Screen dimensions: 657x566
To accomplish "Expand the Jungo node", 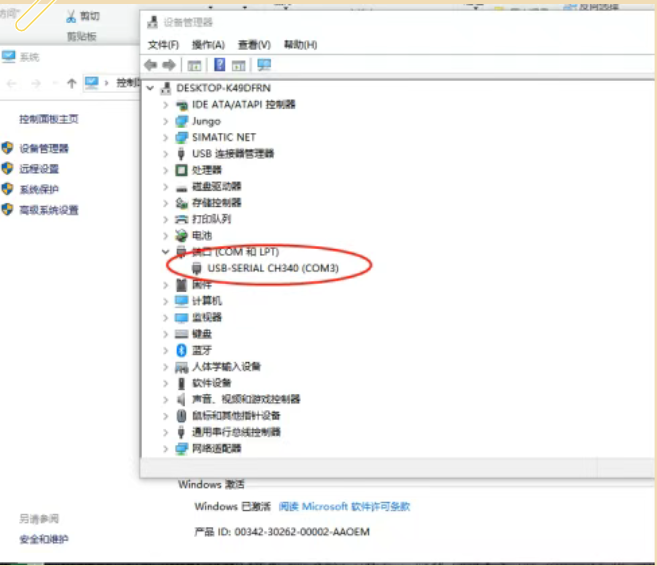I will 166,121.
